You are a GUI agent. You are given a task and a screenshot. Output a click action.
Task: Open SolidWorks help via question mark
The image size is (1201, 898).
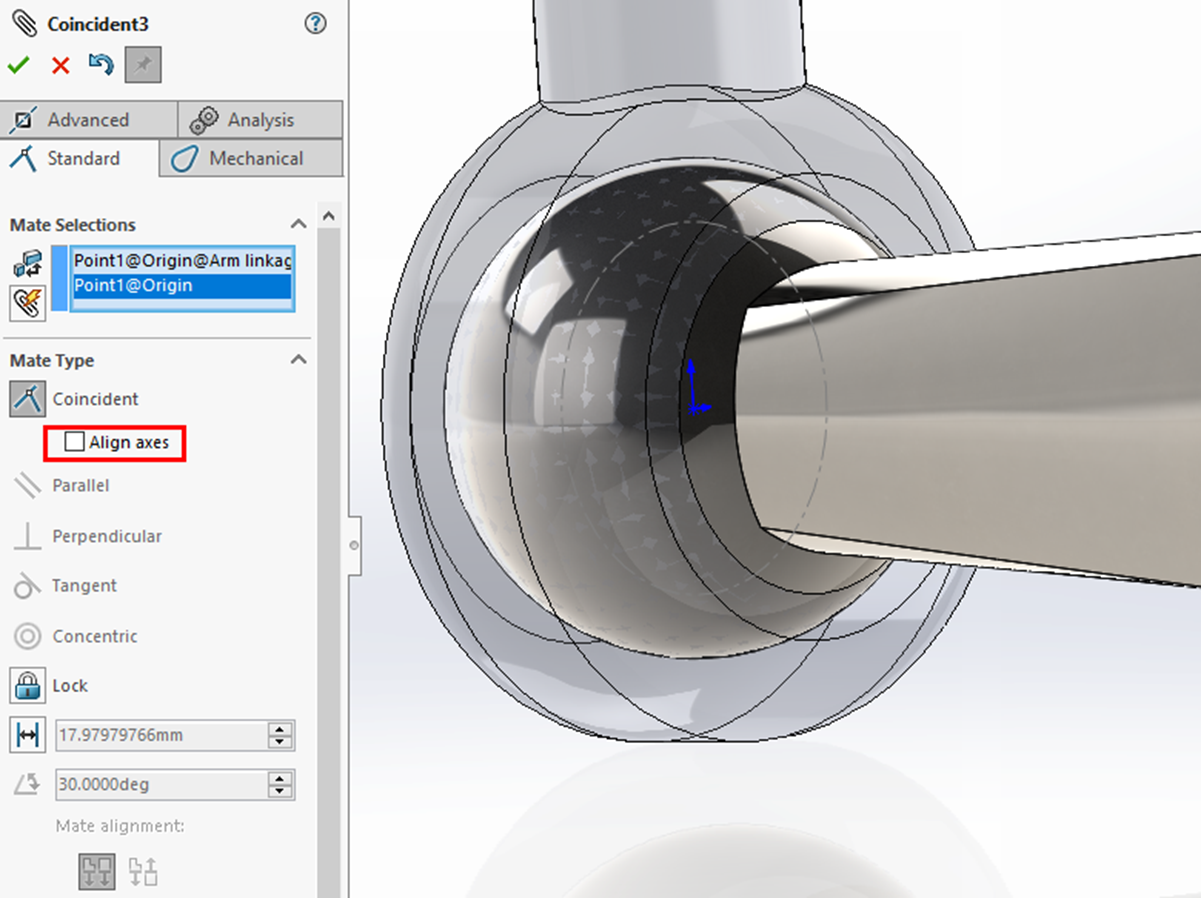click(315, 24)
